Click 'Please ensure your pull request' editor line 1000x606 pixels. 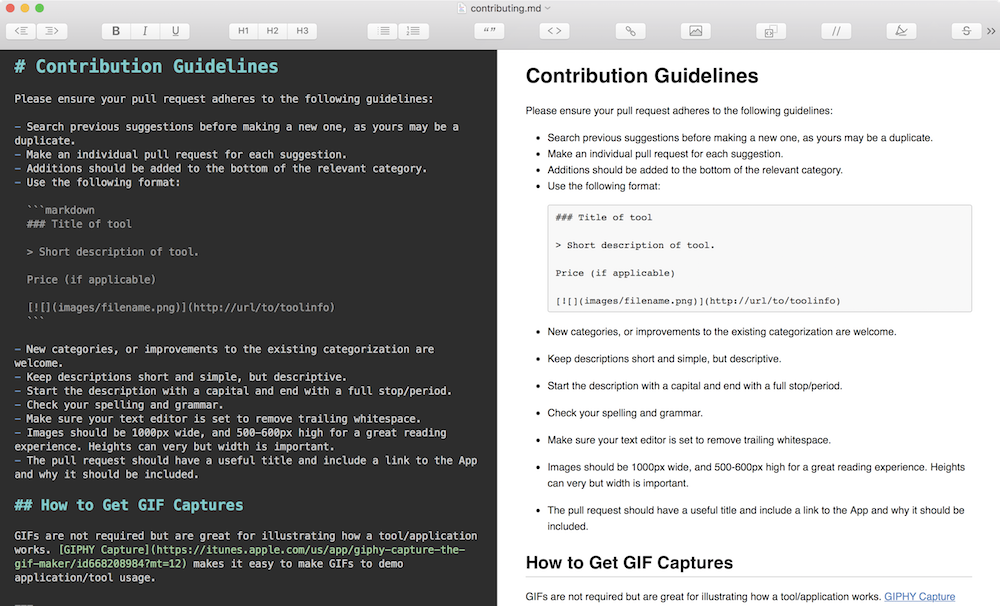[224, 99]
